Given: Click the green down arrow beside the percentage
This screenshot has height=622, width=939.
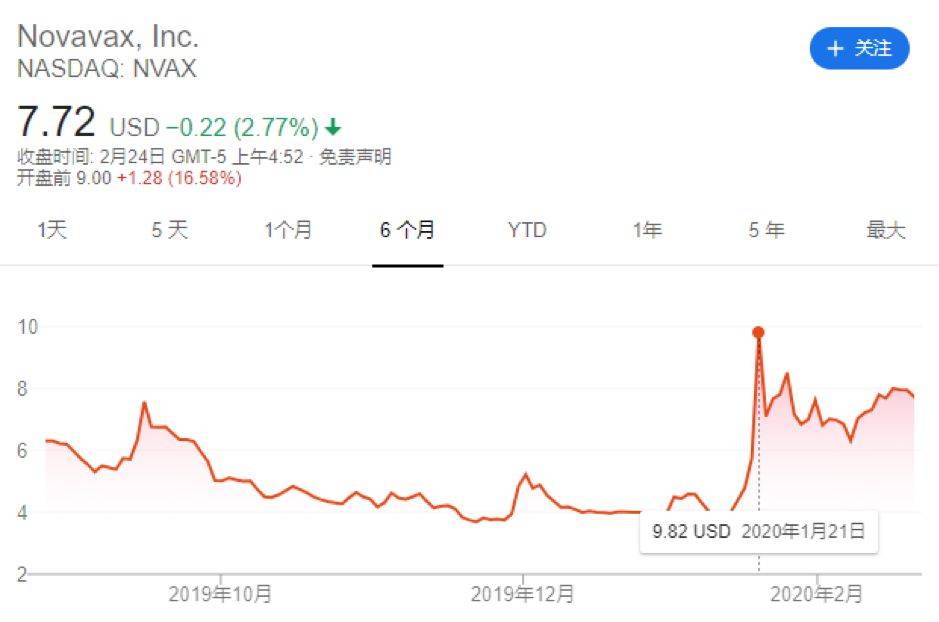Looking at the screenshot, I should (334, 127).
